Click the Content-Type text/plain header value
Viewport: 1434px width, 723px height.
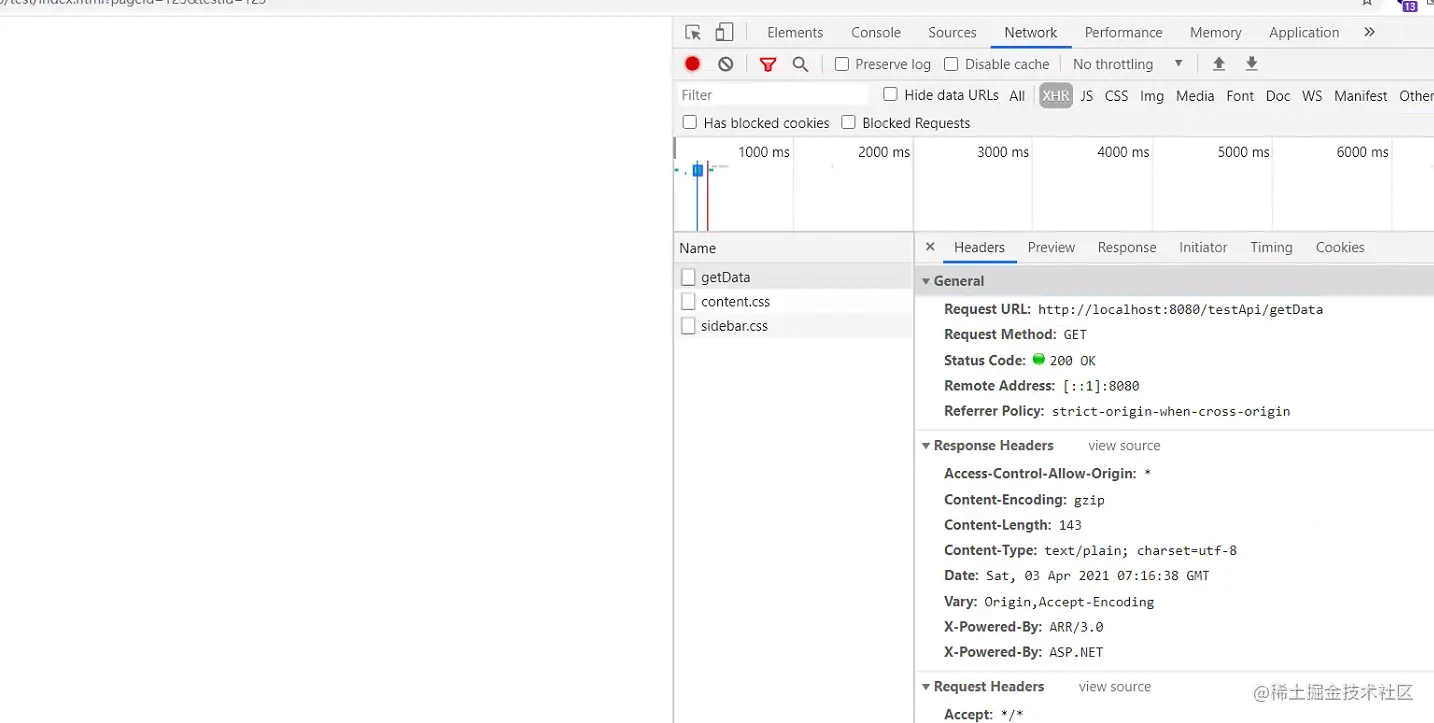[x=1140, y=551]
